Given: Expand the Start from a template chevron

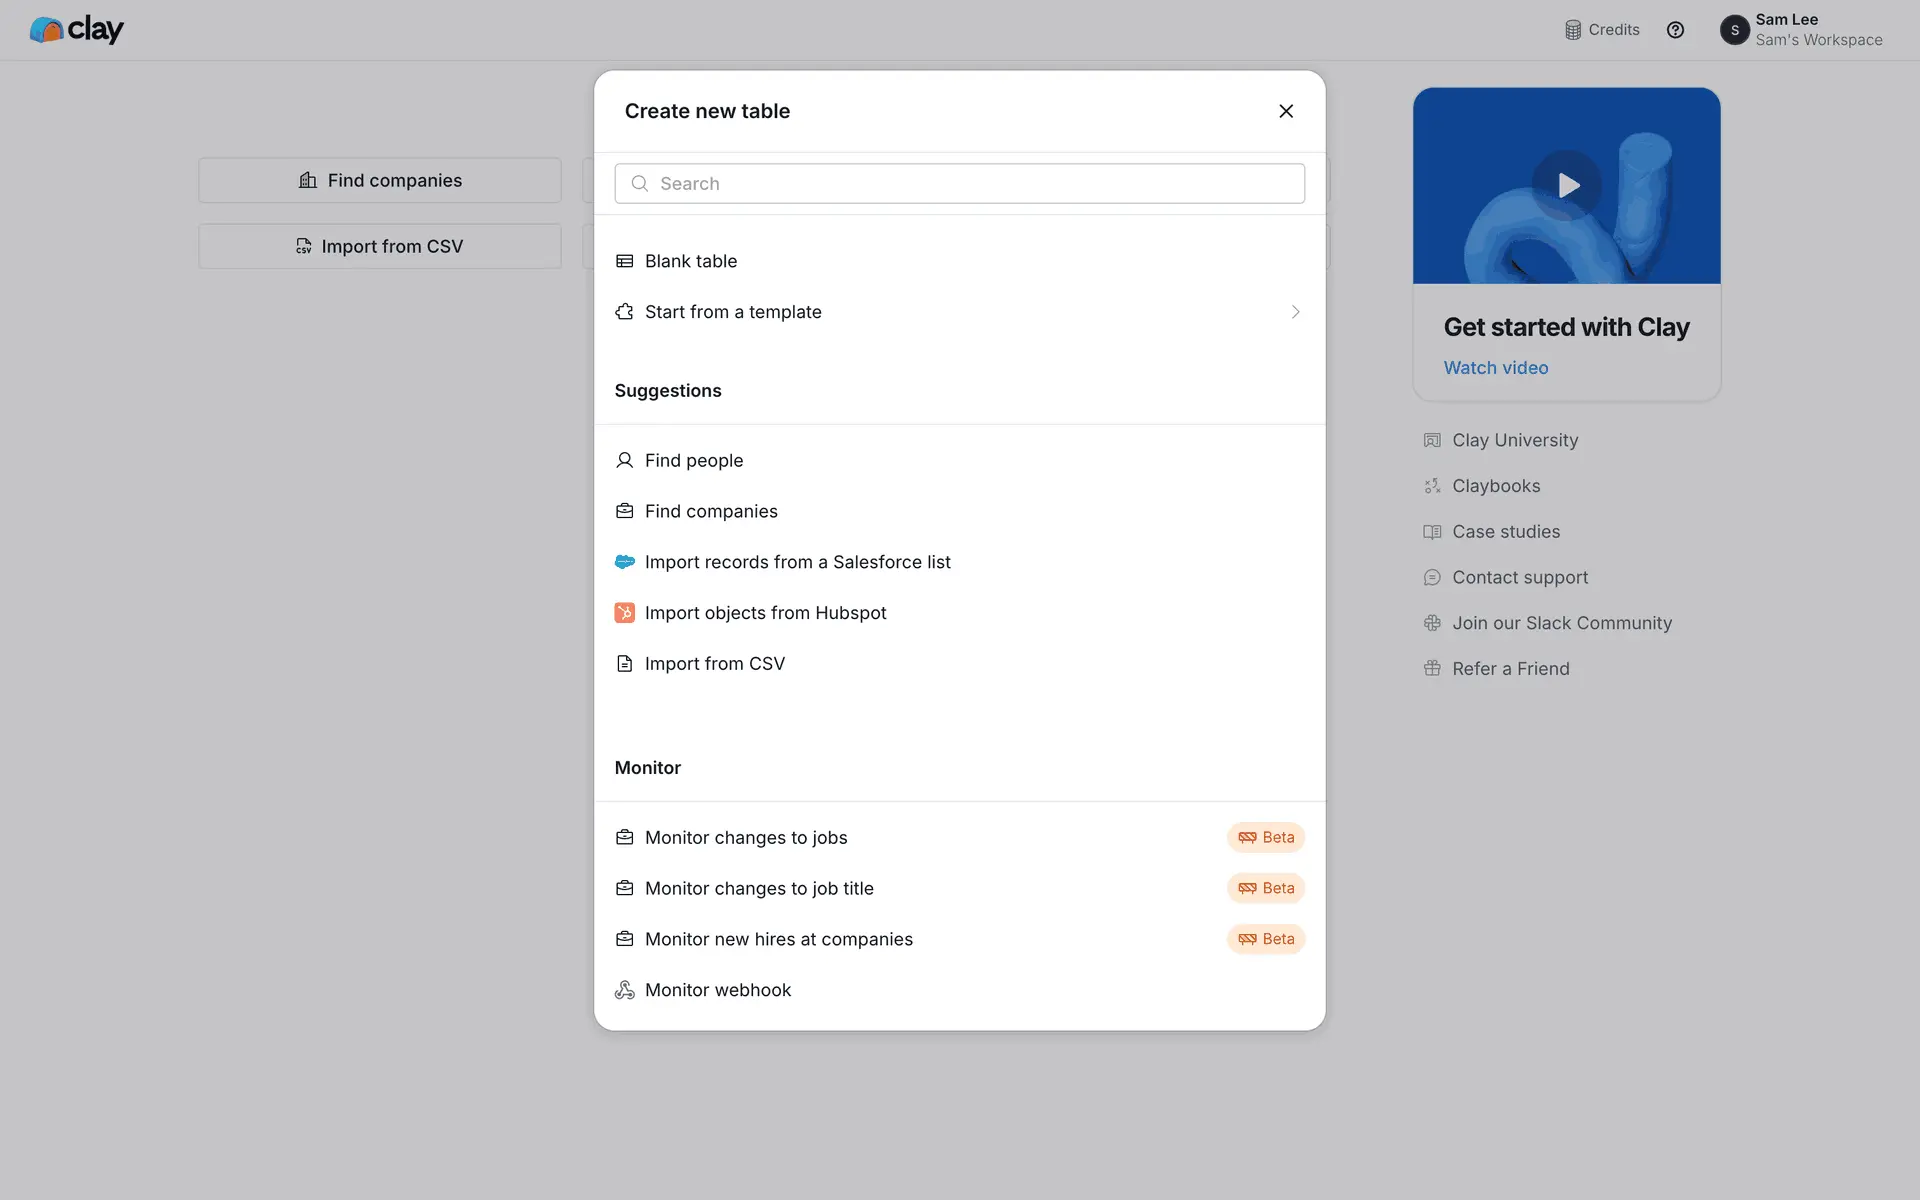Looking at the screenshot, I should point(1295,312).
